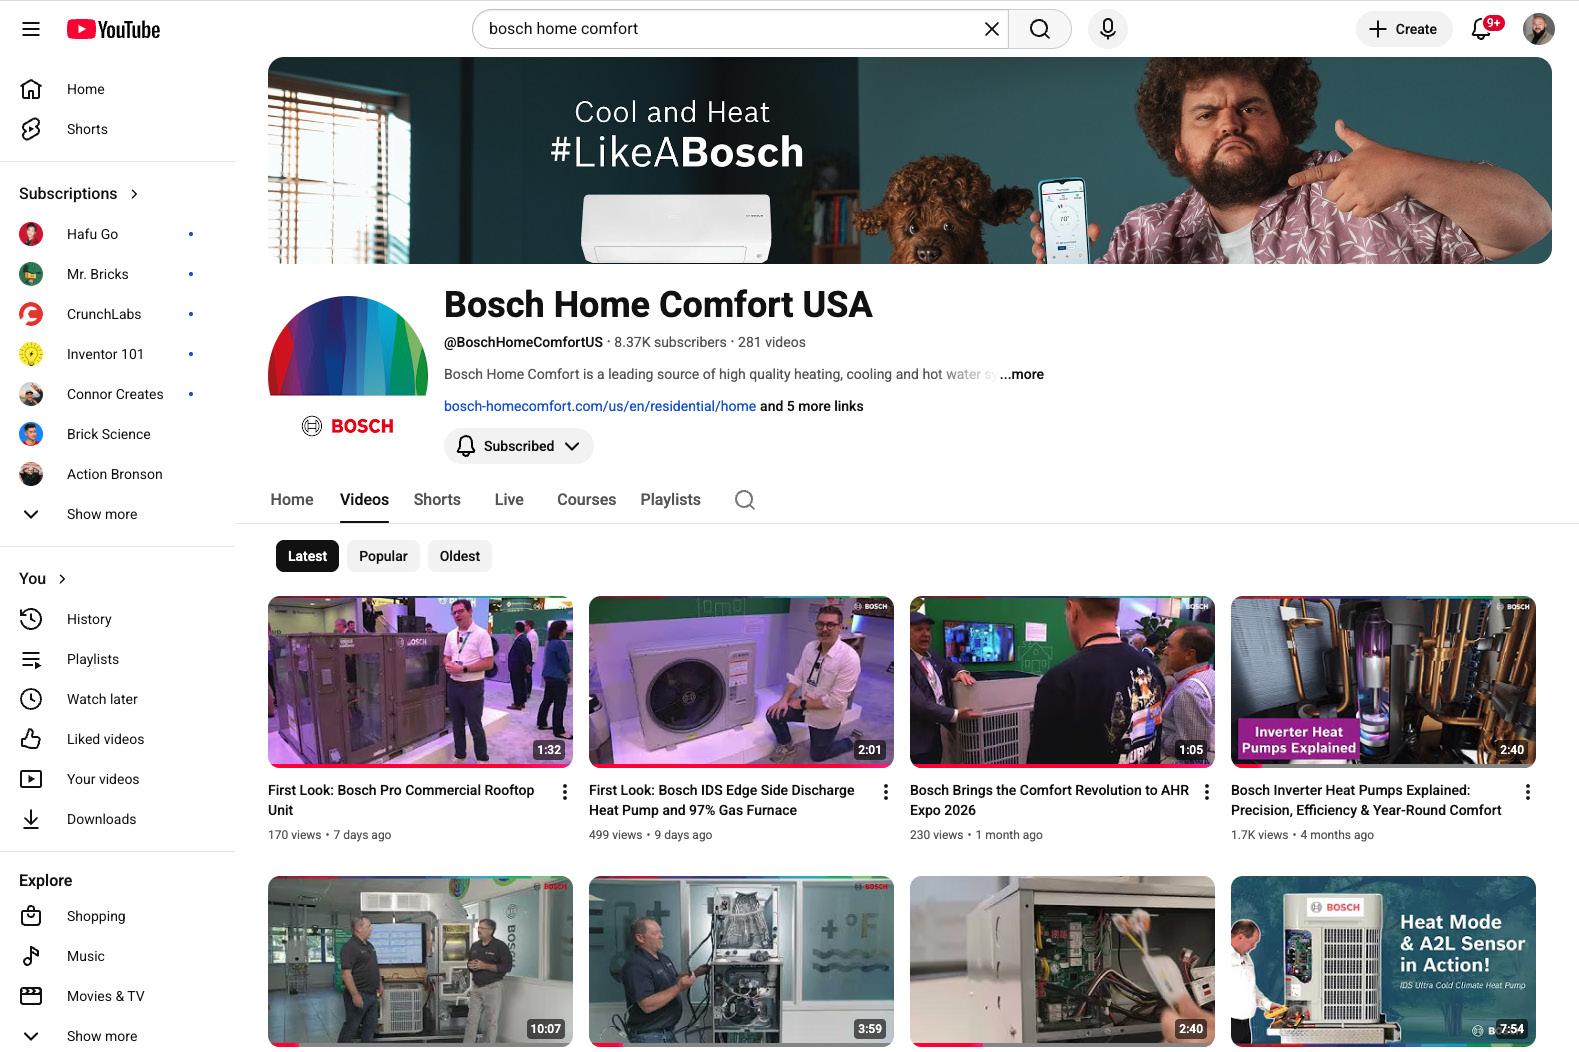
Task: Open Liked videos
Action: (118, 739)
